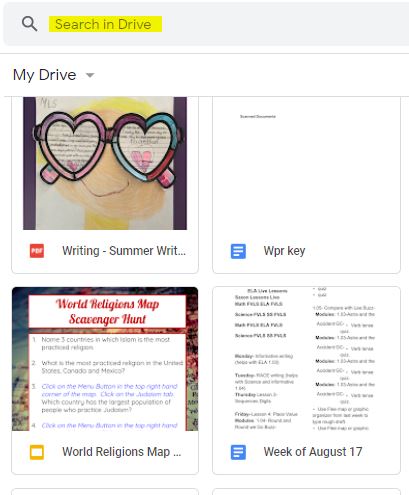The height and width of the screenshot is (495, 409).
Task: Click the ELA Live Lessons text in preview
Action: click(x=267, y=291)
